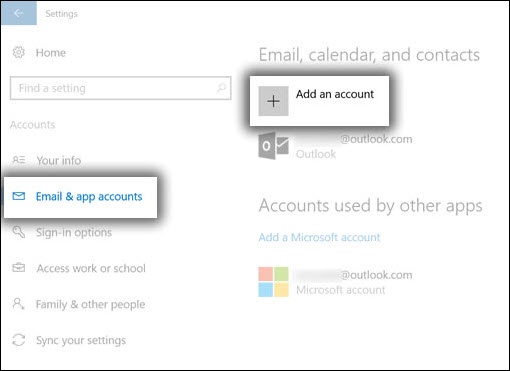
Task: Open Access work or school
Action: tap(91, 268)
